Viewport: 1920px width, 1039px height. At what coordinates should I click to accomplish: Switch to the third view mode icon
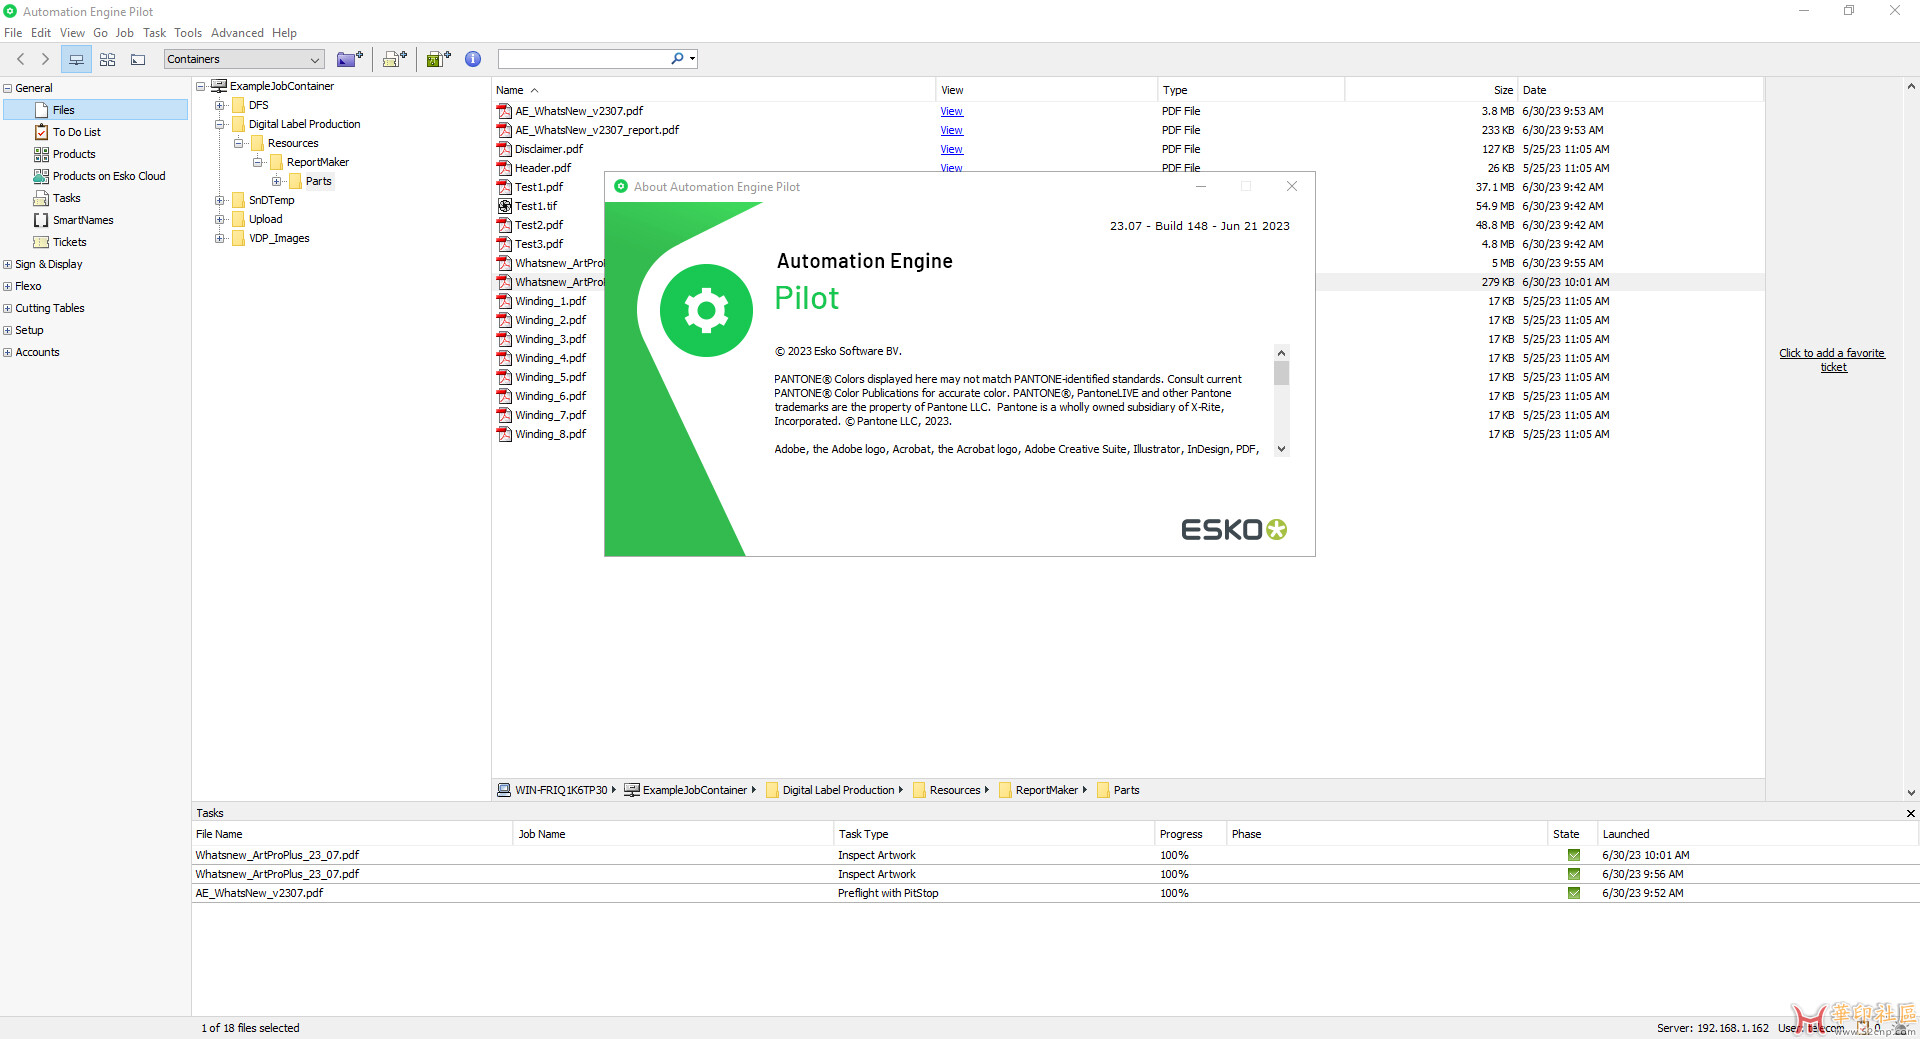(138, 59)
